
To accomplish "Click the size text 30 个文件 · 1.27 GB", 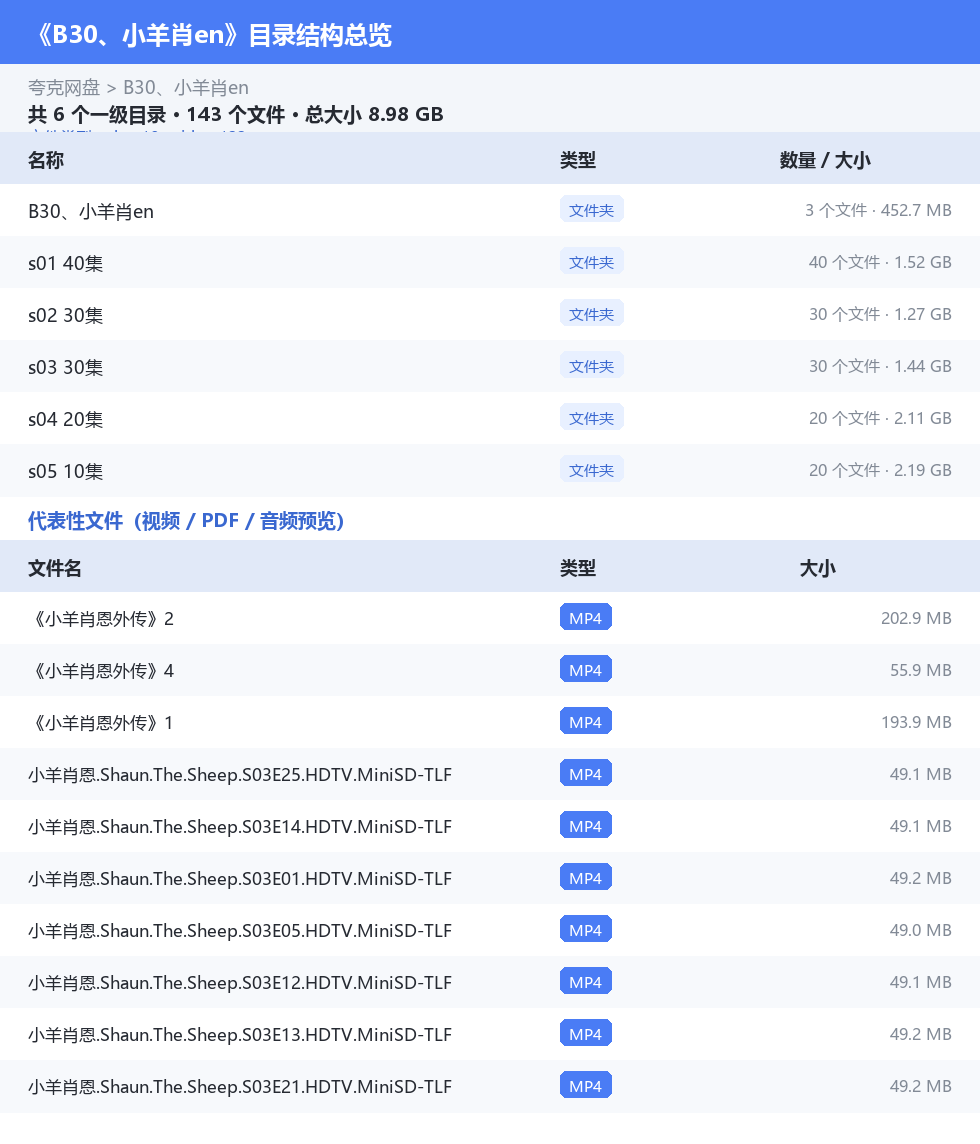I will tap(880, 314).
